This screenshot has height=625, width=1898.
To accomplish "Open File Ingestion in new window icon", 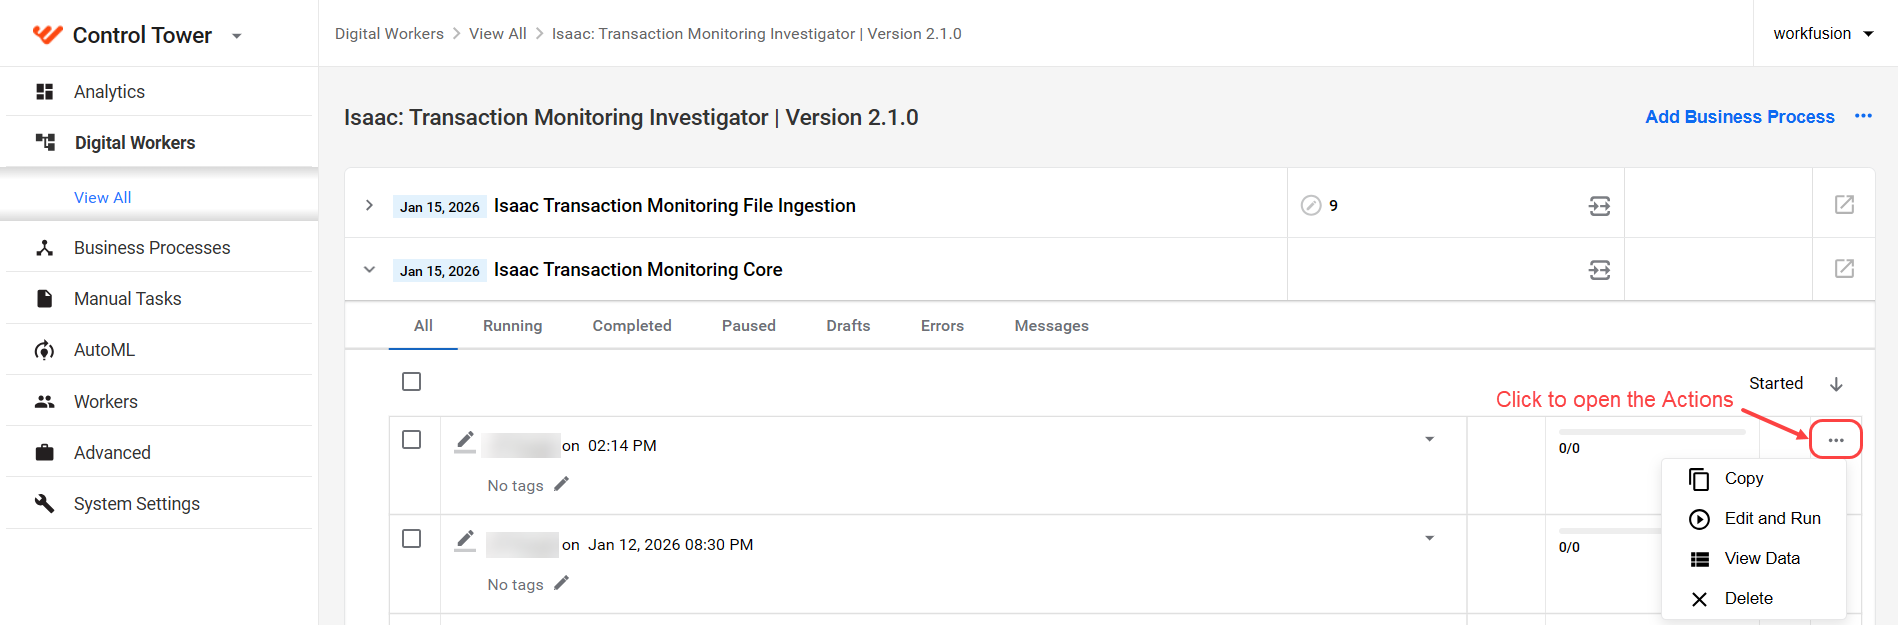I will point(1845,204).
